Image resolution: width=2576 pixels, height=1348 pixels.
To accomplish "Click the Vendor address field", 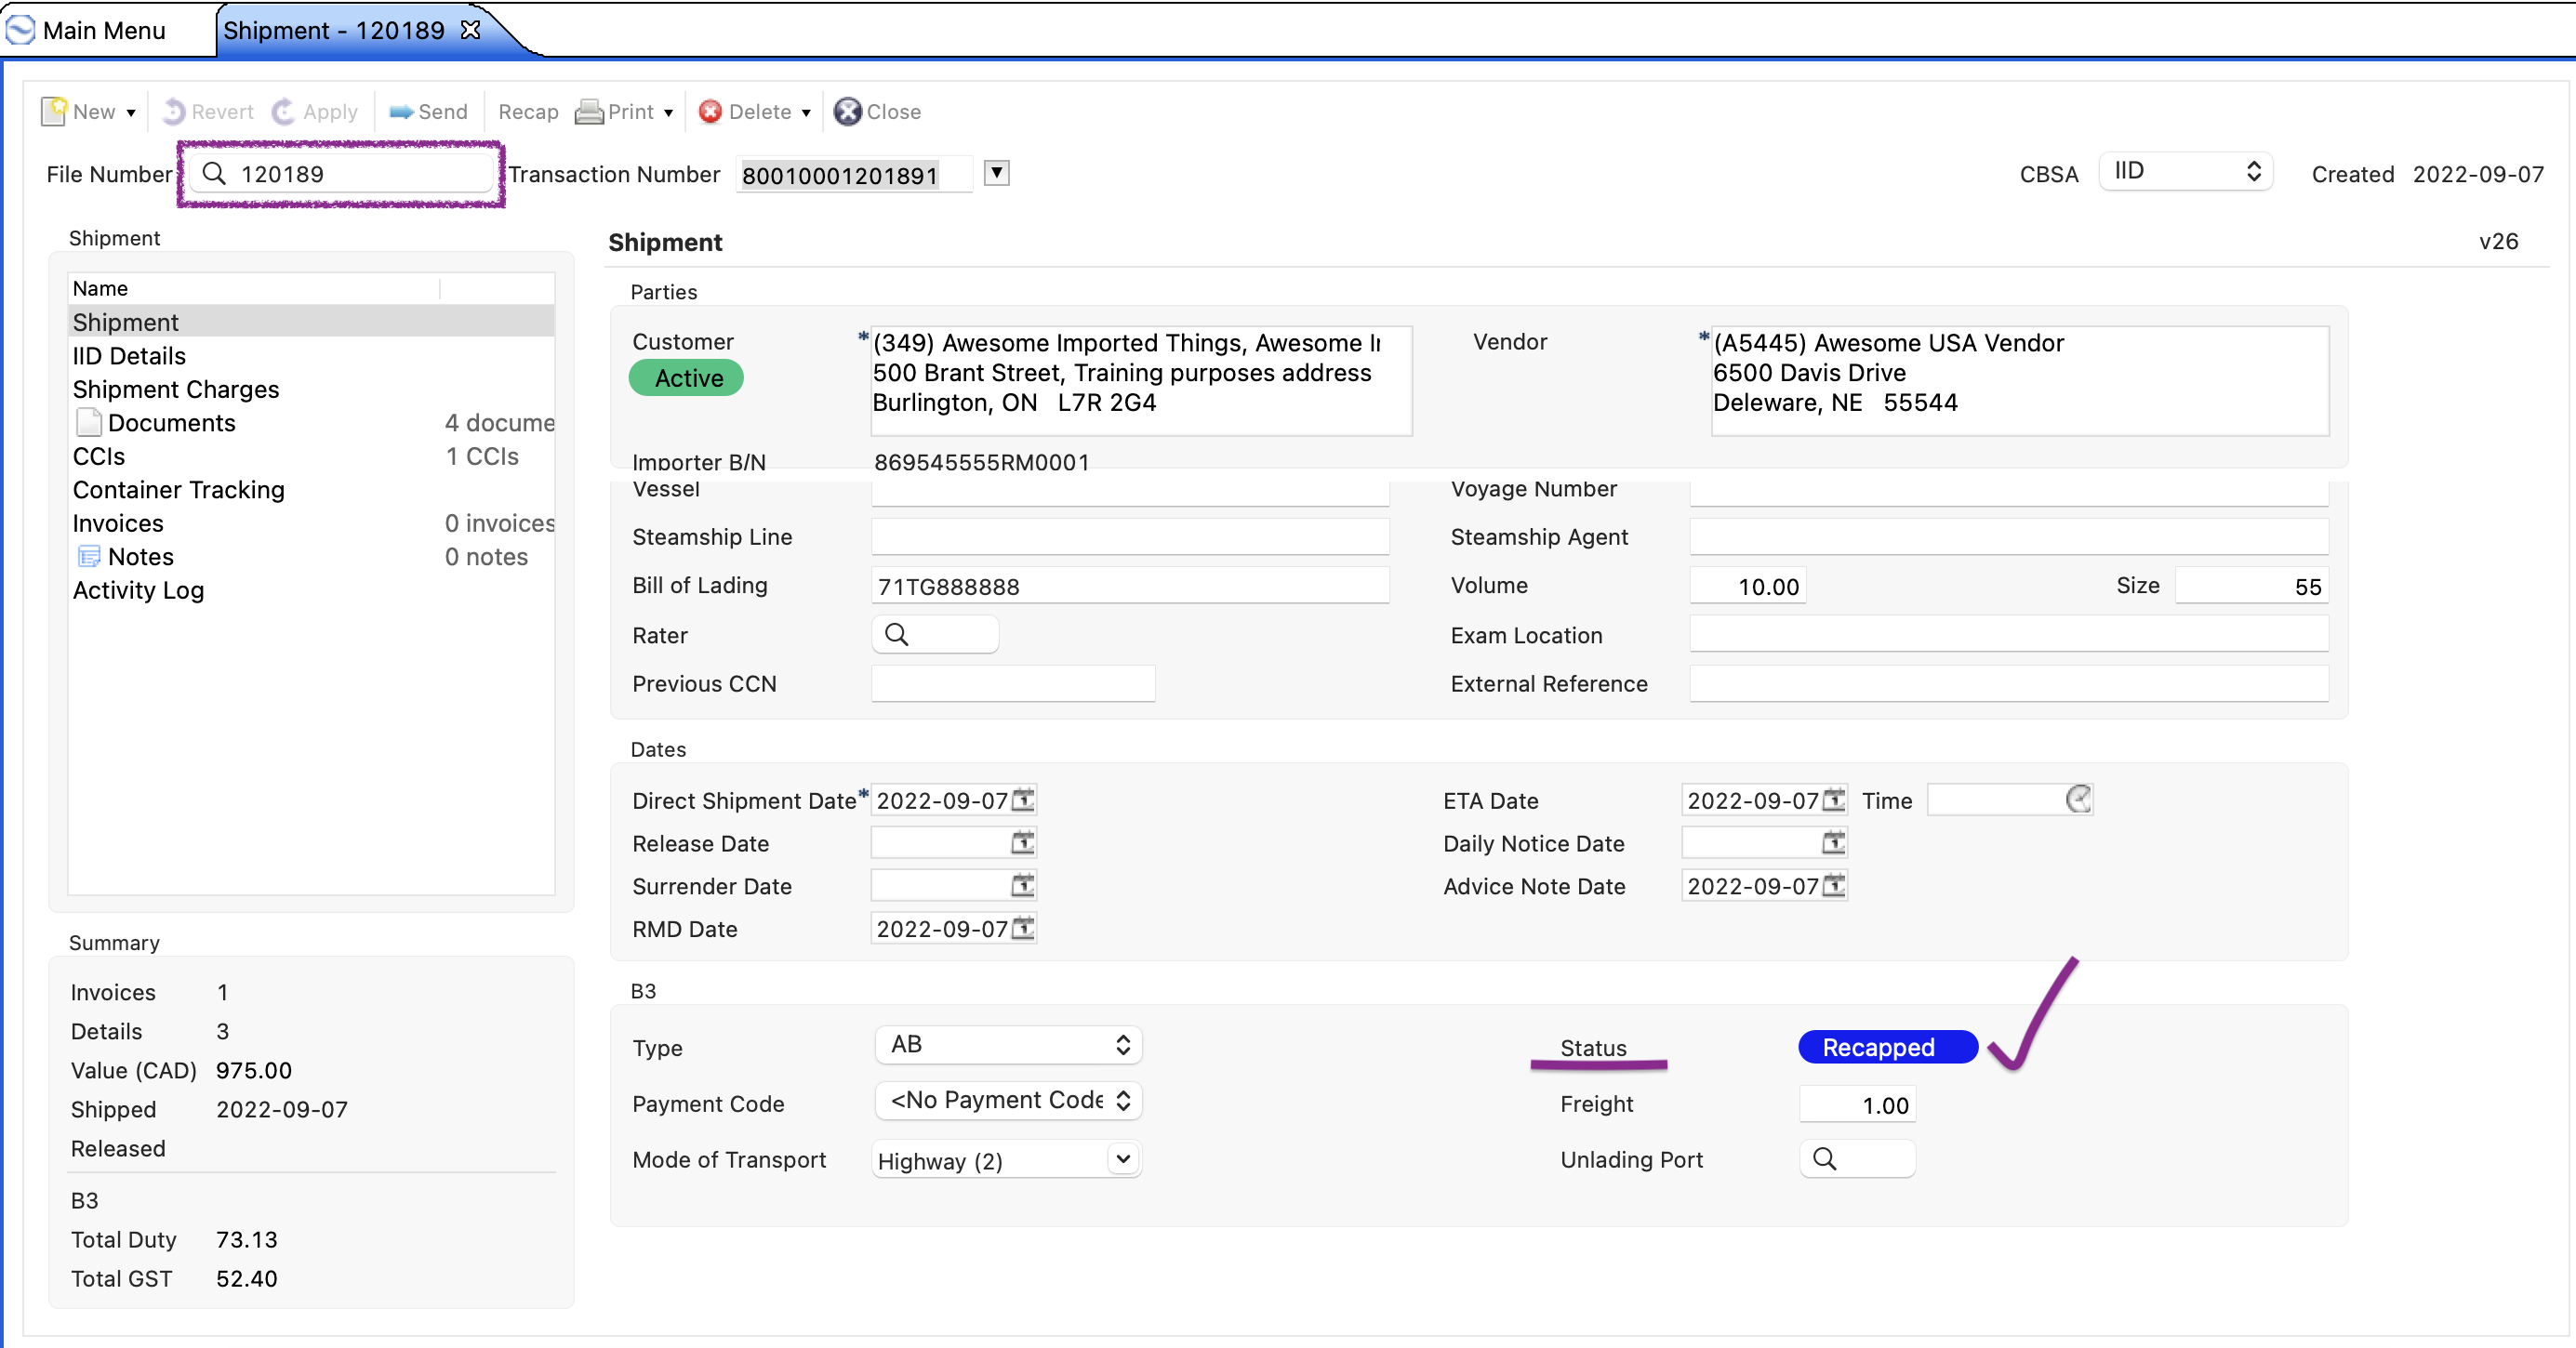I will 2020,380.
